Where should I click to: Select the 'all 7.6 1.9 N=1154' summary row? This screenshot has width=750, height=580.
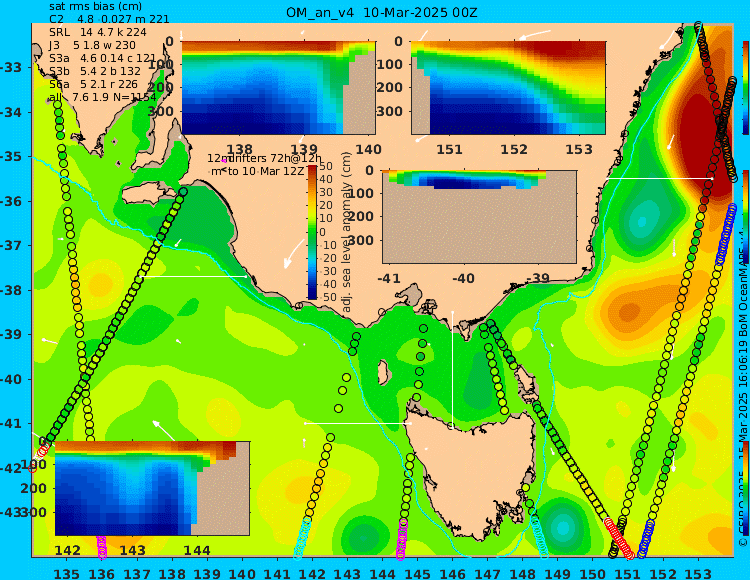coord(102,98)
